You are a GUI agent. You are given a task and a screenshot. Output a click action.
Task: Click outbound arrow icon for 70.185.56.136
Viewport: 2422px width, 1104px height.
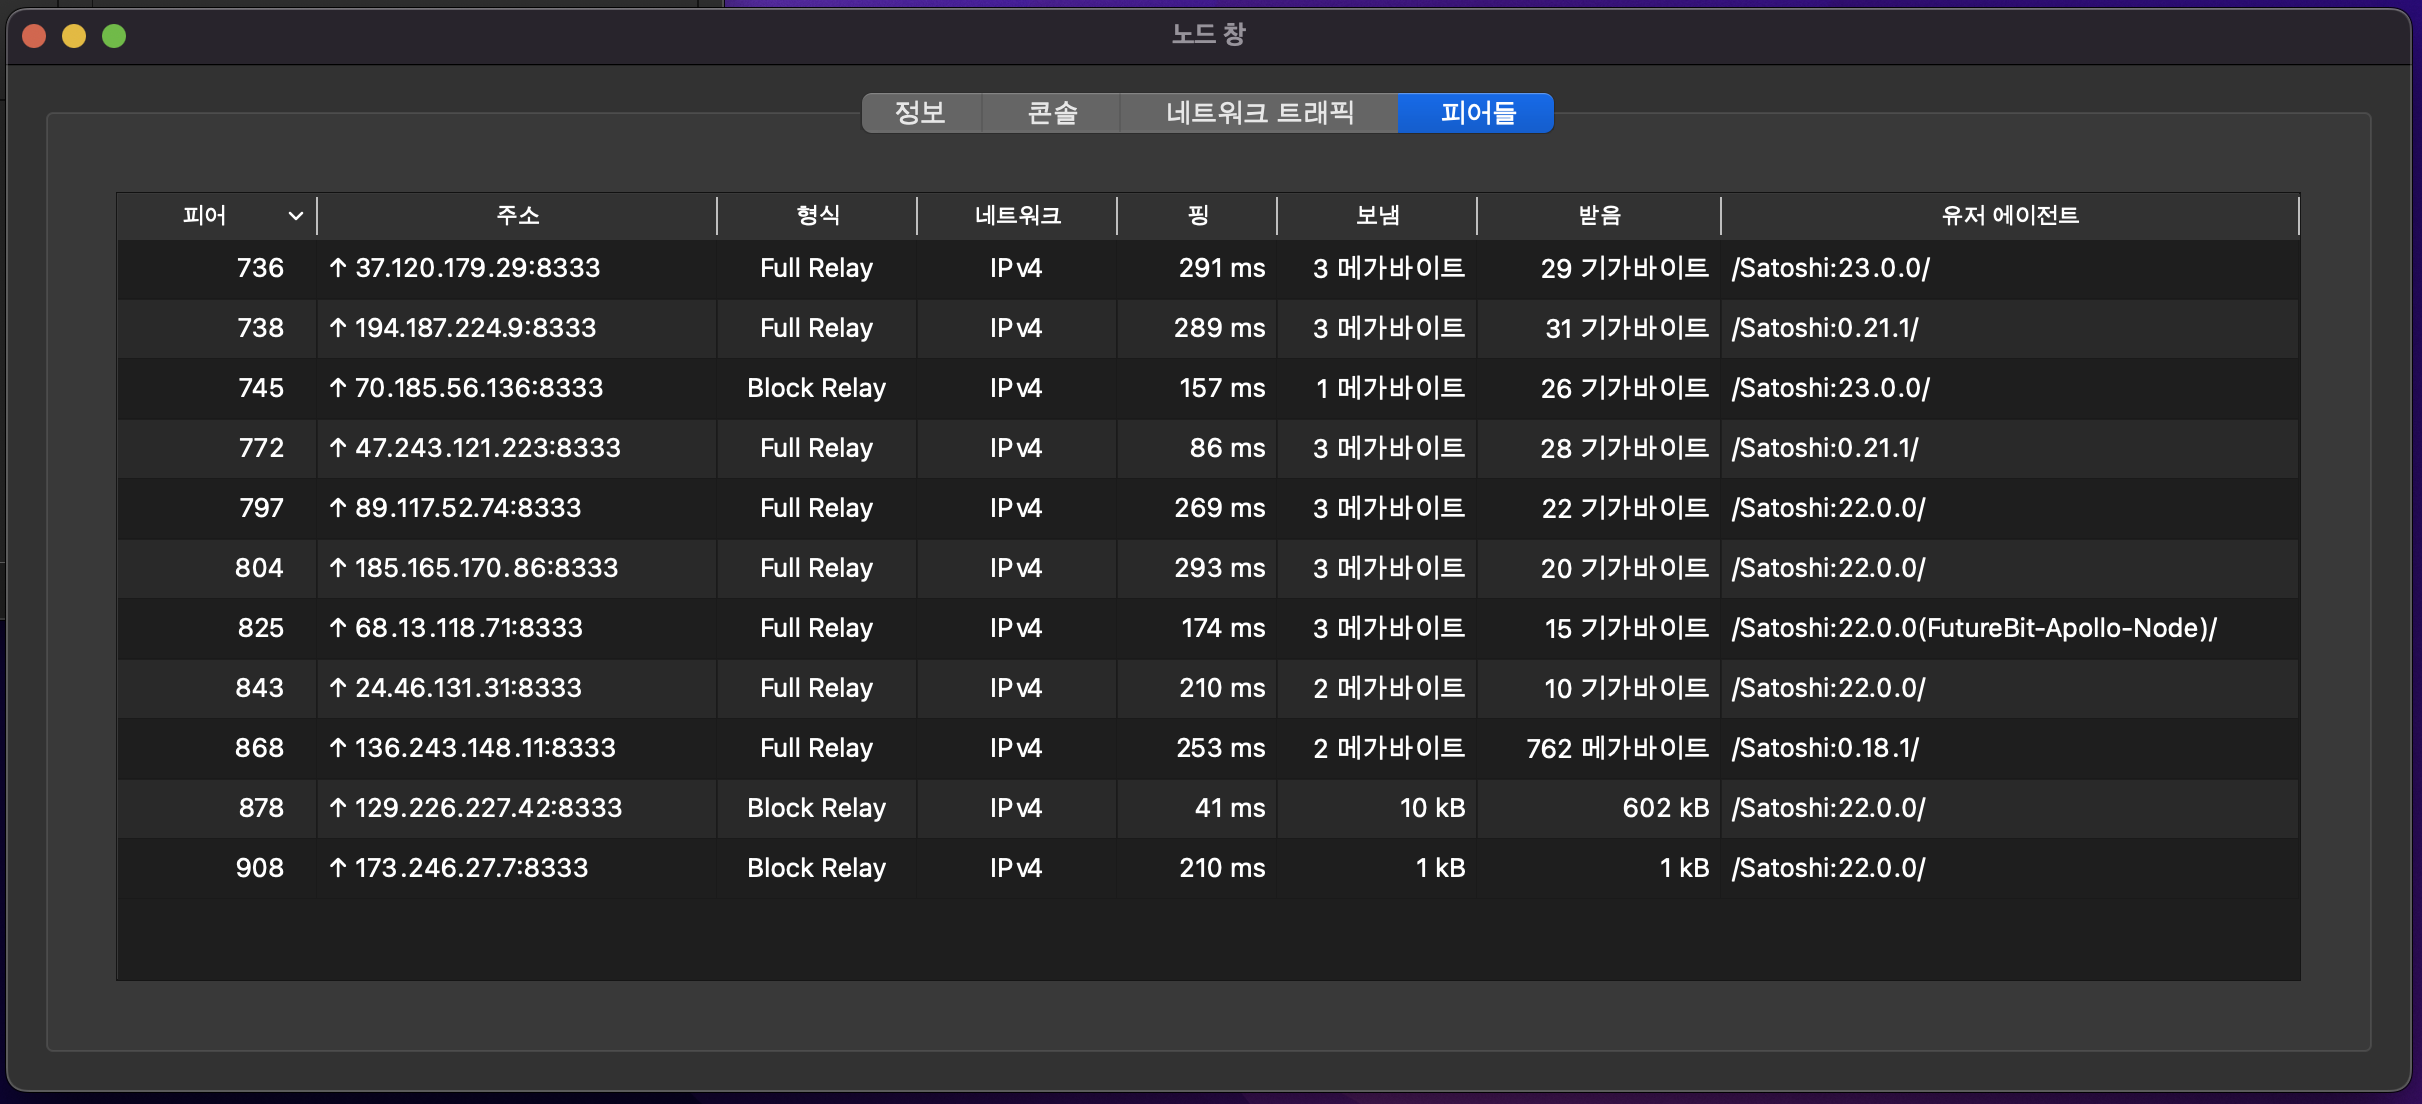(x=338, y=388)
